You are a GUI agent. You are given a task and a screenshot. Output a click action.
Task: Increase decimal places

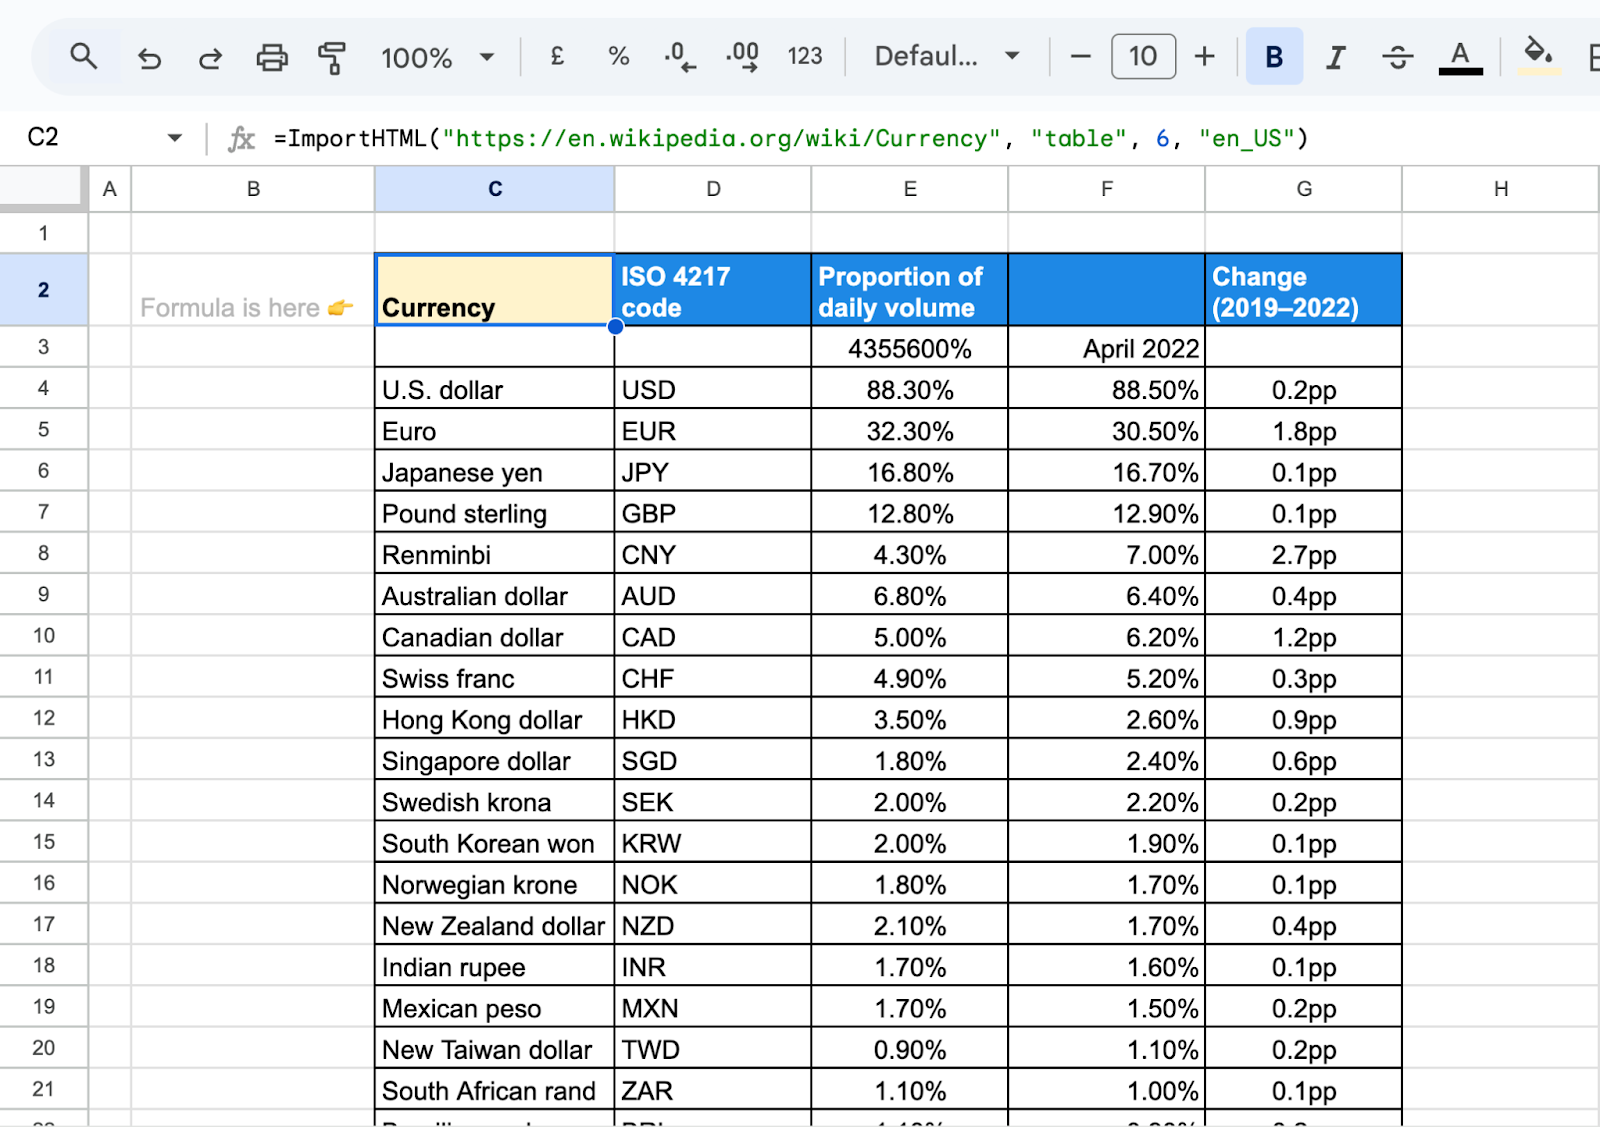tap(743, 57)
